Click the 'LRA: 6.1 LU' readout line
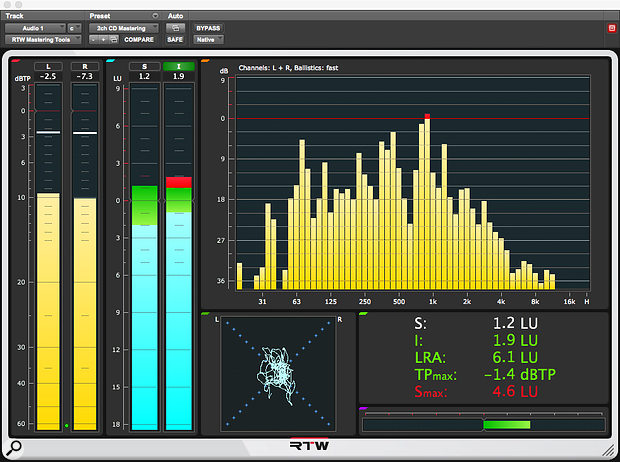Viewport: 620px width, 462px height. pyautogui.click(x=476, y=358)
